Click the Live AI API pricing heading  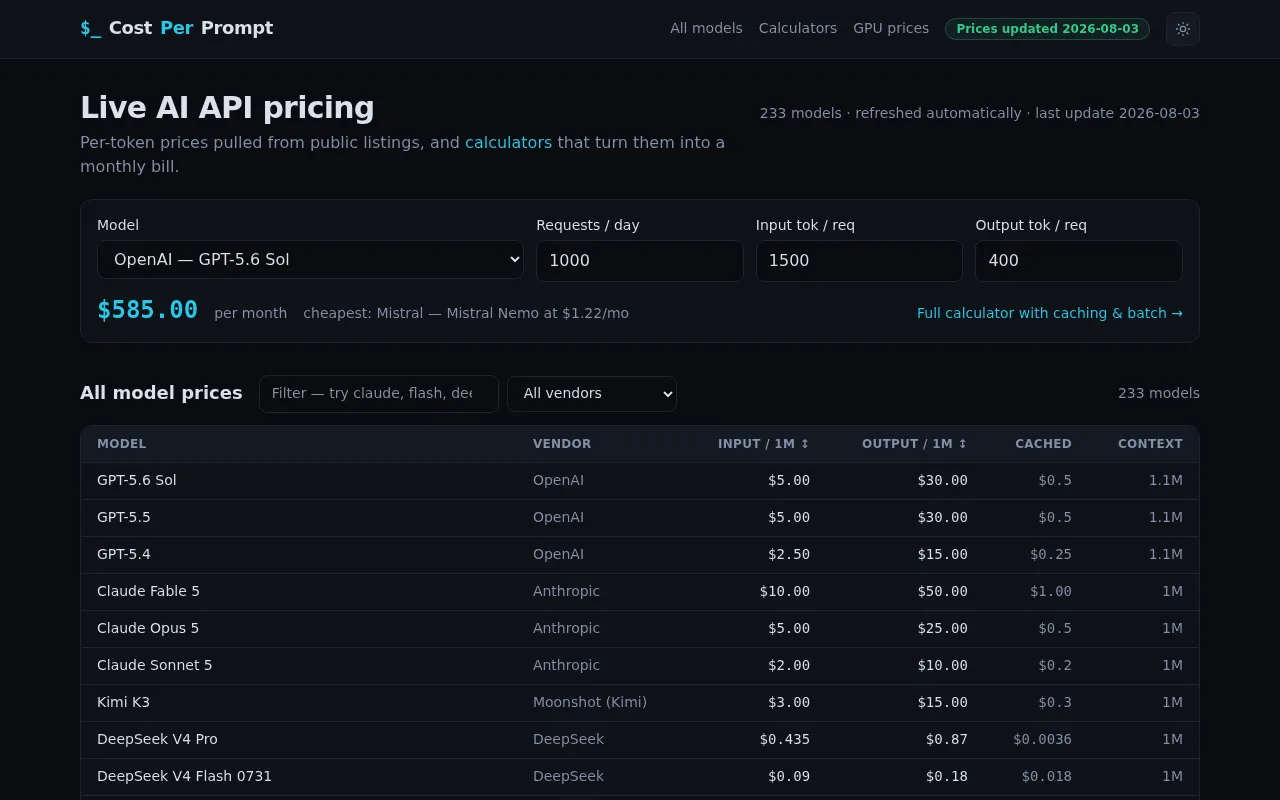click(227, 107)
